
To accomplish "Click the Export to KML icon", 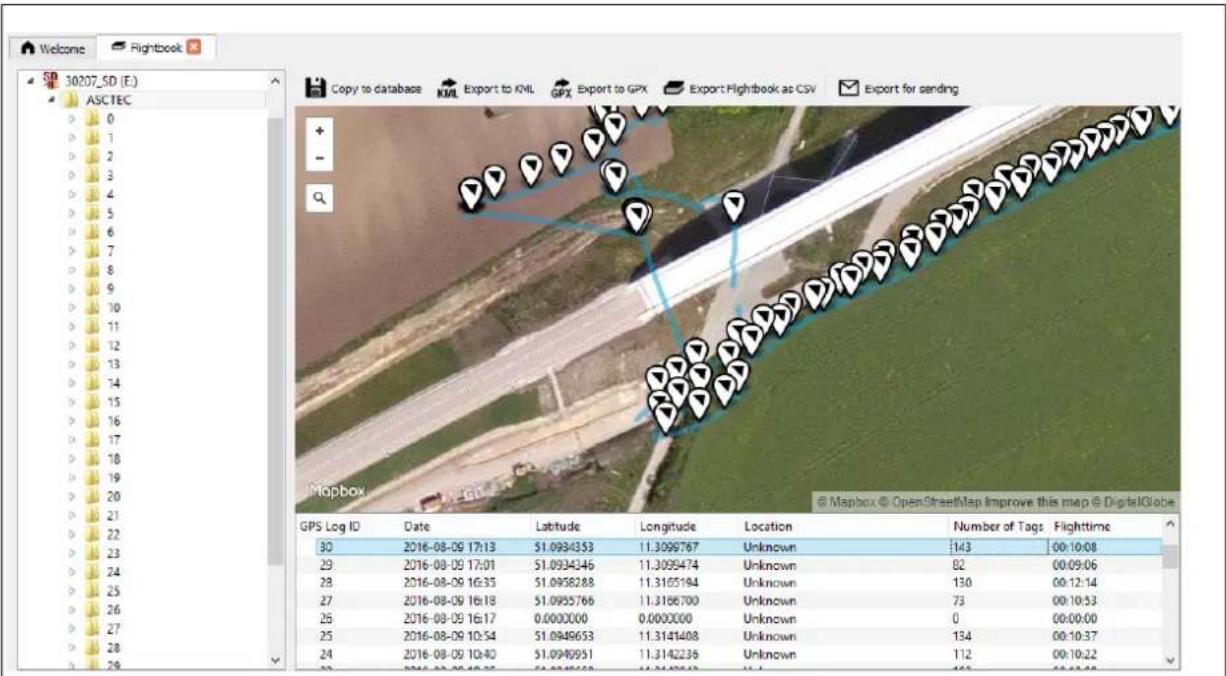I will click(447, 89).
